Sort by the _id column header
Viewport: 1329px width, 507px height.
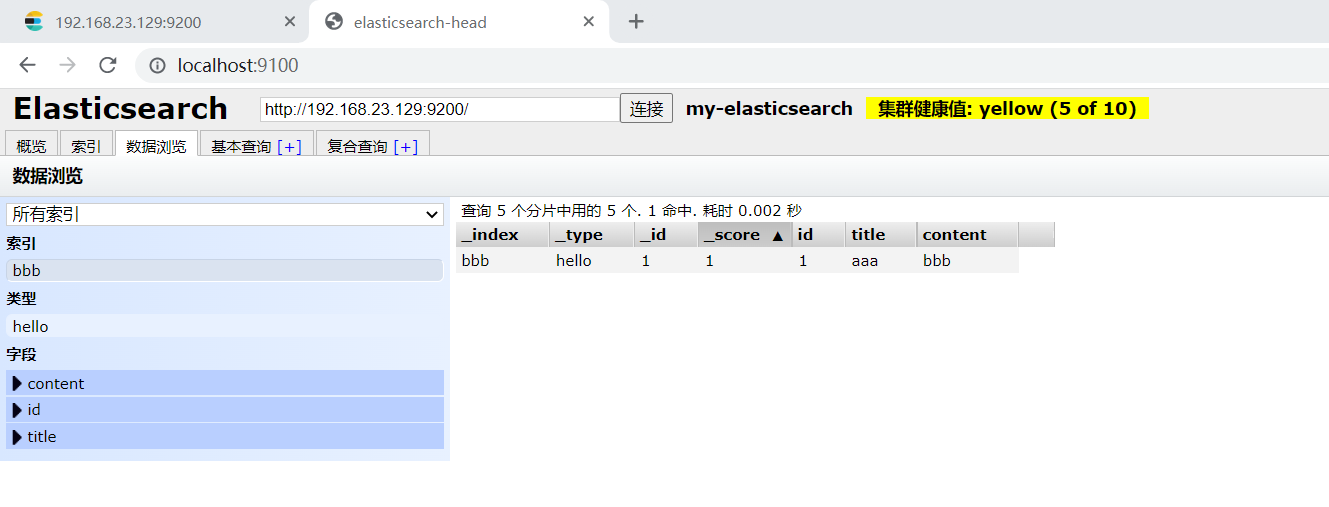click(666, 234)
